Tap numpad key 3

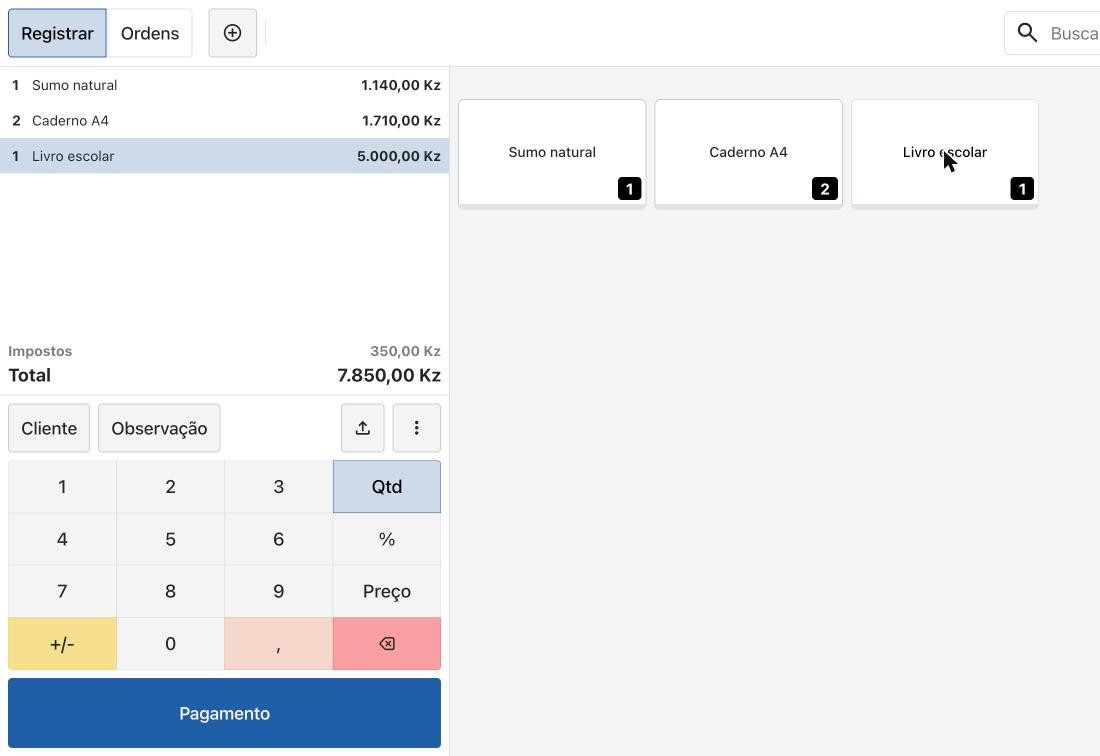[x=279, y=487]
